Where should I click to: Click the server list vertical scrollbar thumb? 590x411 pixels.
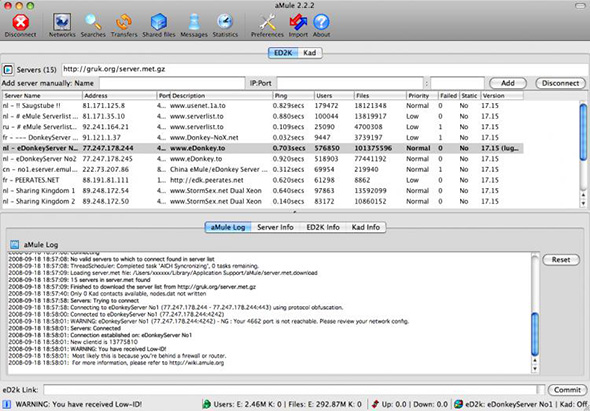pyautogui.click(x=583, y=132)
